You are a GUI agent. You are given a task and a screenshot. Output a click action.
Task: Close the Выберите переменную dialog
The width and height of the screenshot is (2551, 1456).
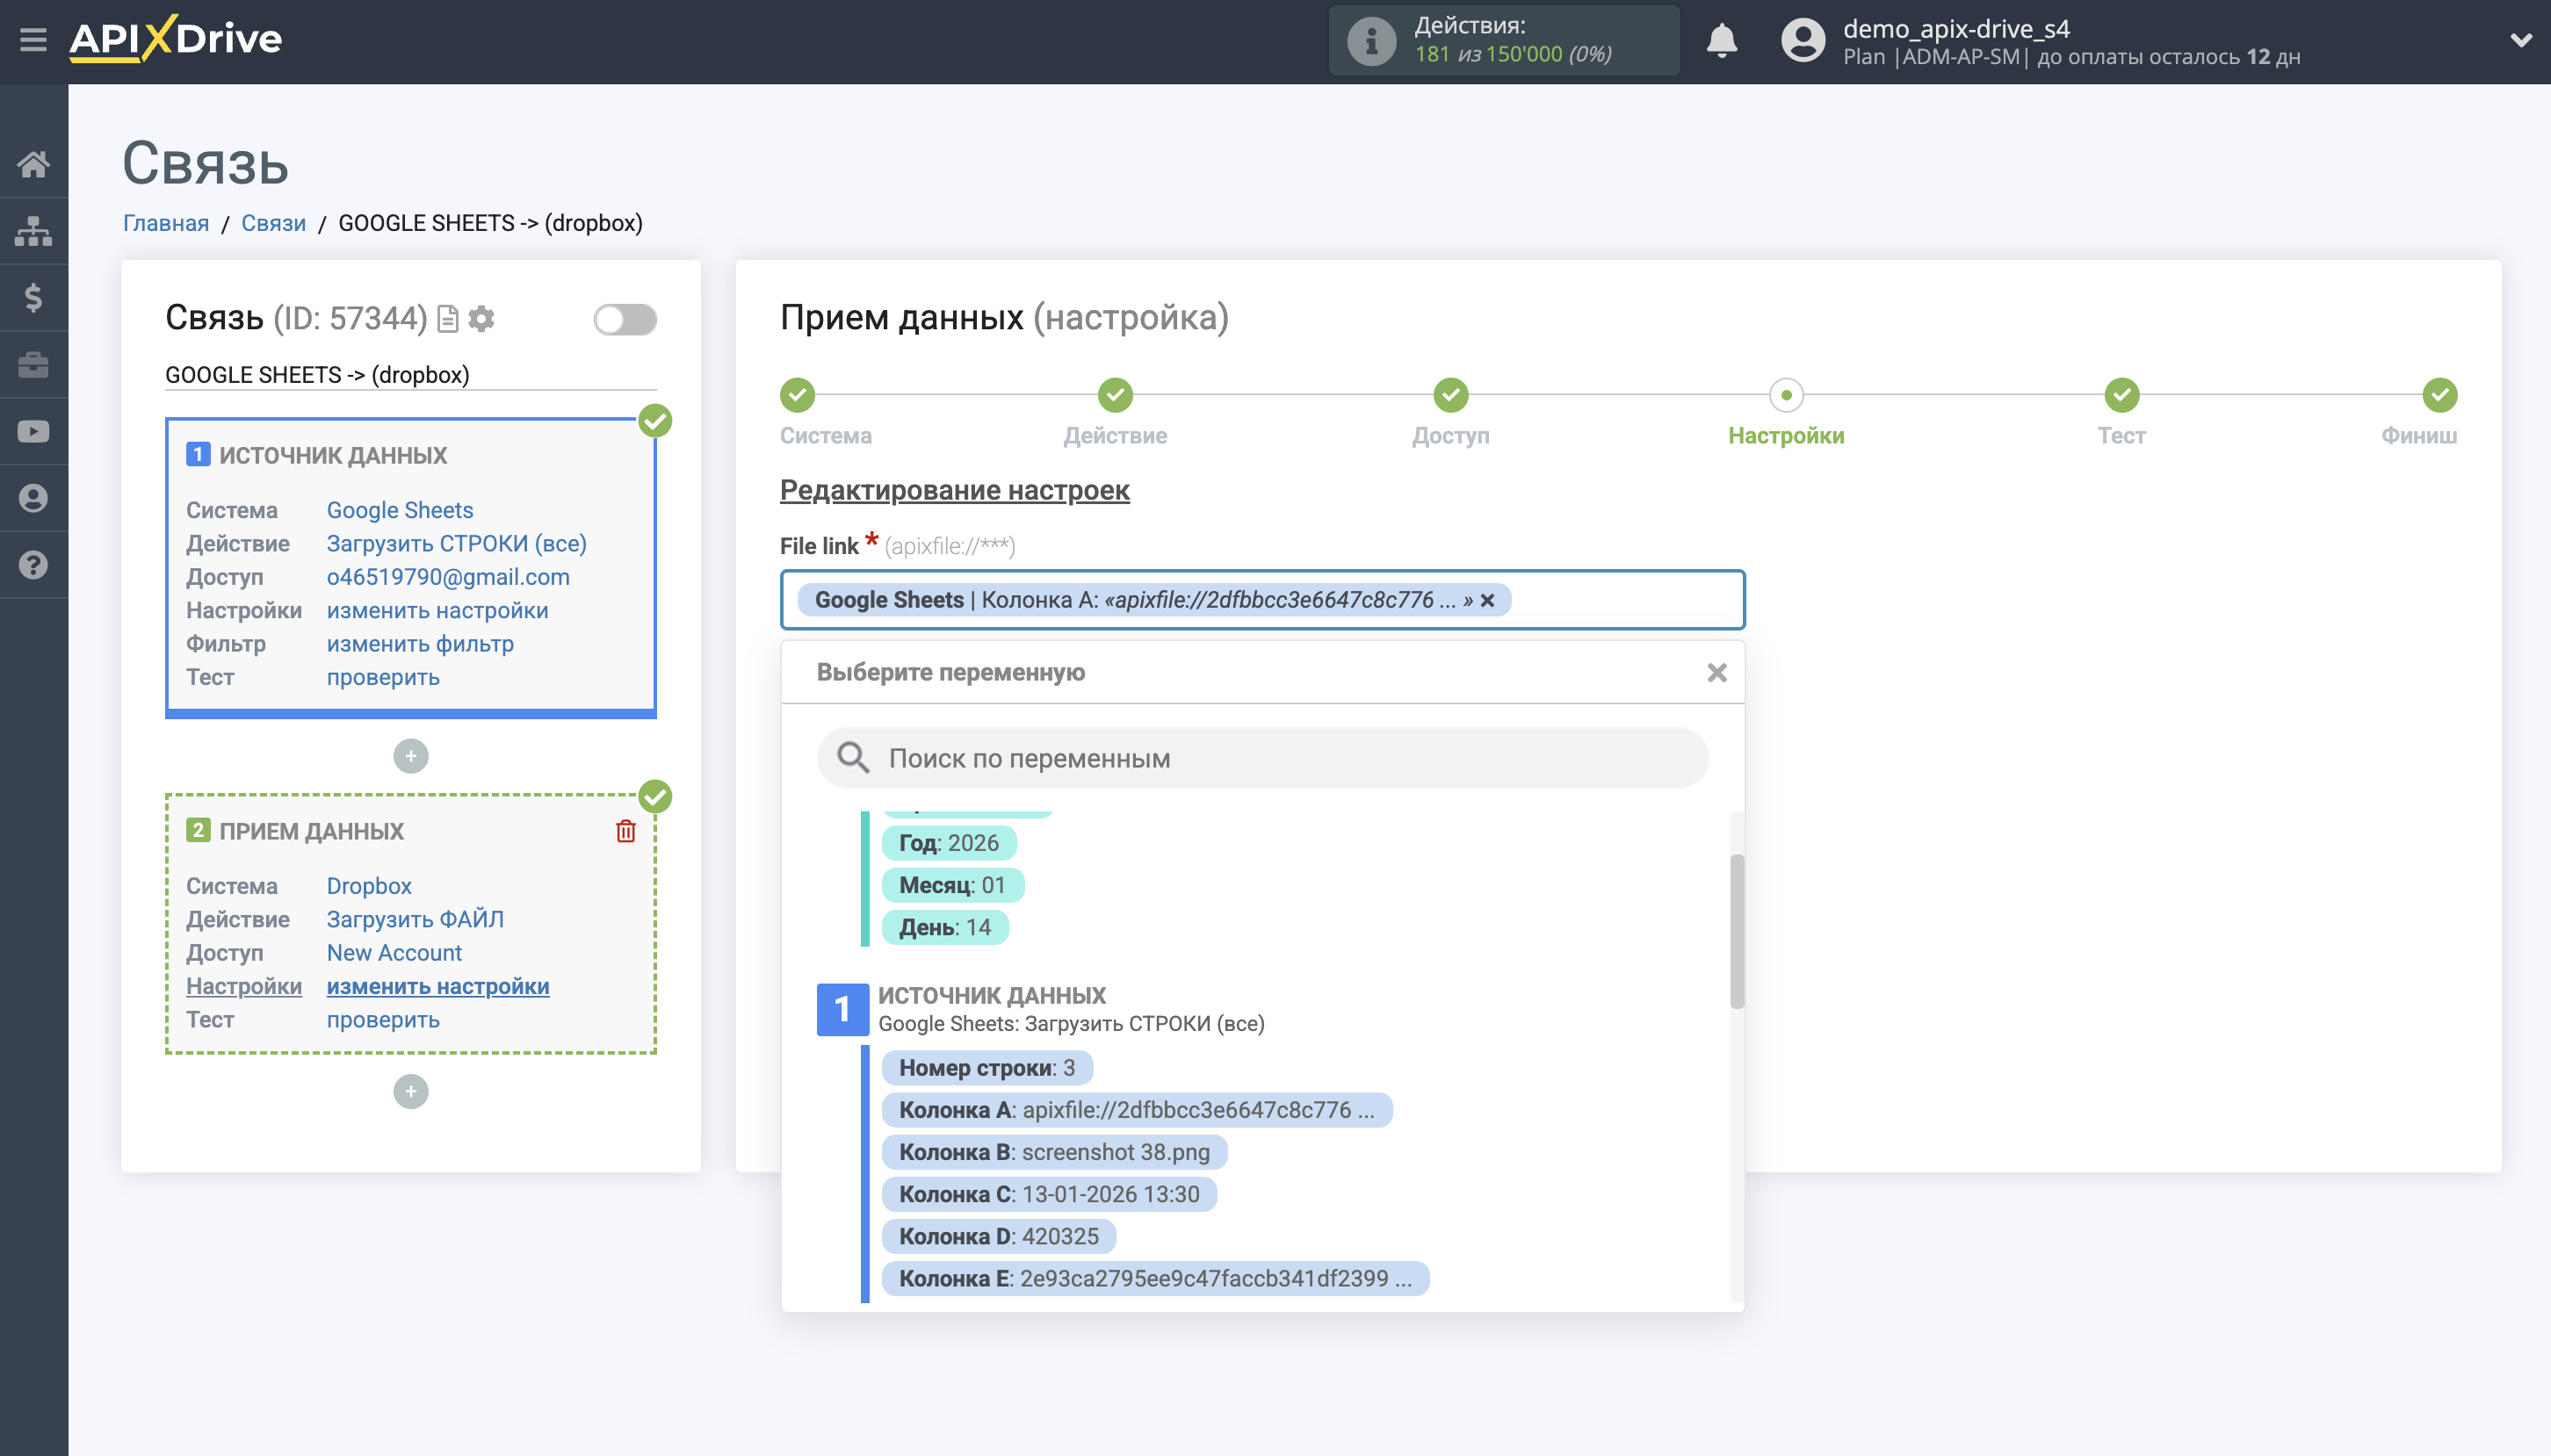(1718, 672)
